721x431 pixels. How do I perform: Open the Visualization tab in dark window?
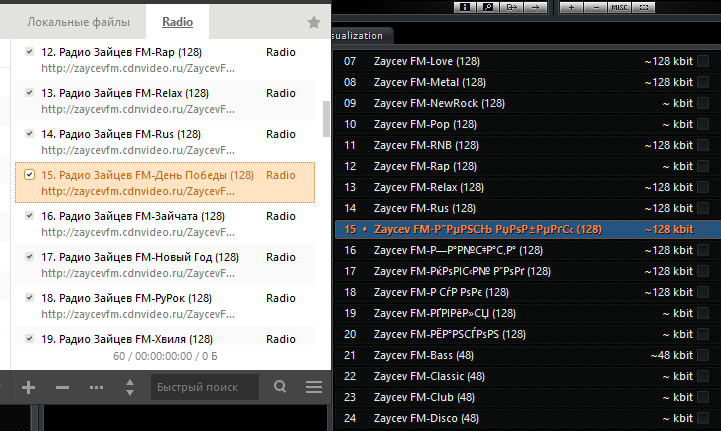point(362,36)
